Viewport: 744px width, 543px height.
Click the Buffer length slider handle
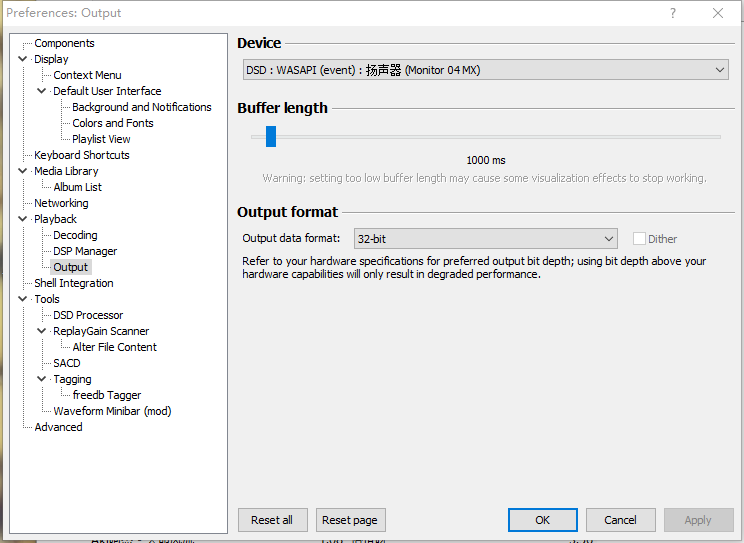coord(271,137)
